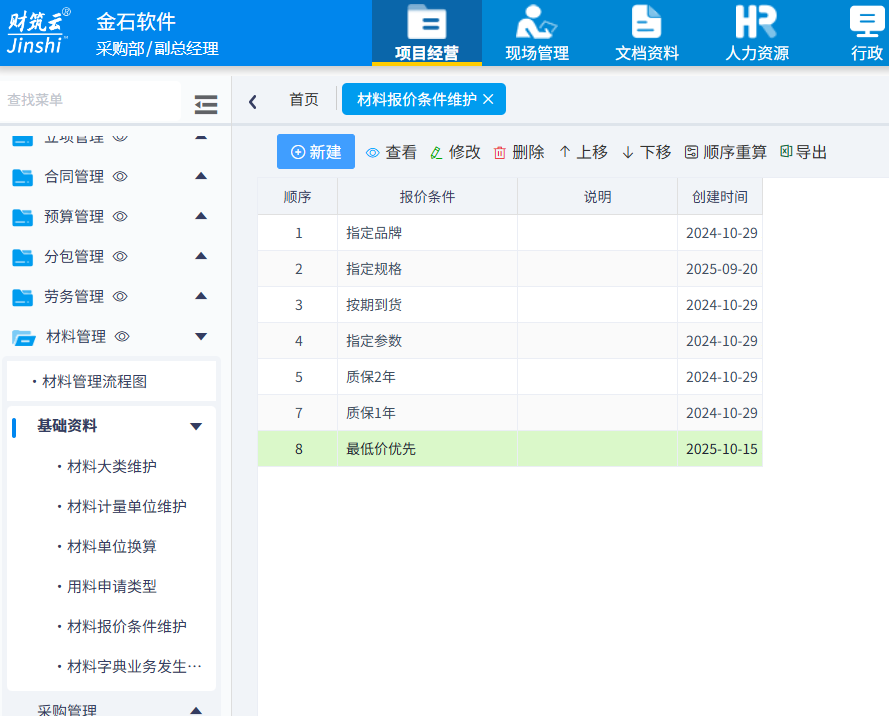
Task: Click the 新建 button
Action: [316, 151]
